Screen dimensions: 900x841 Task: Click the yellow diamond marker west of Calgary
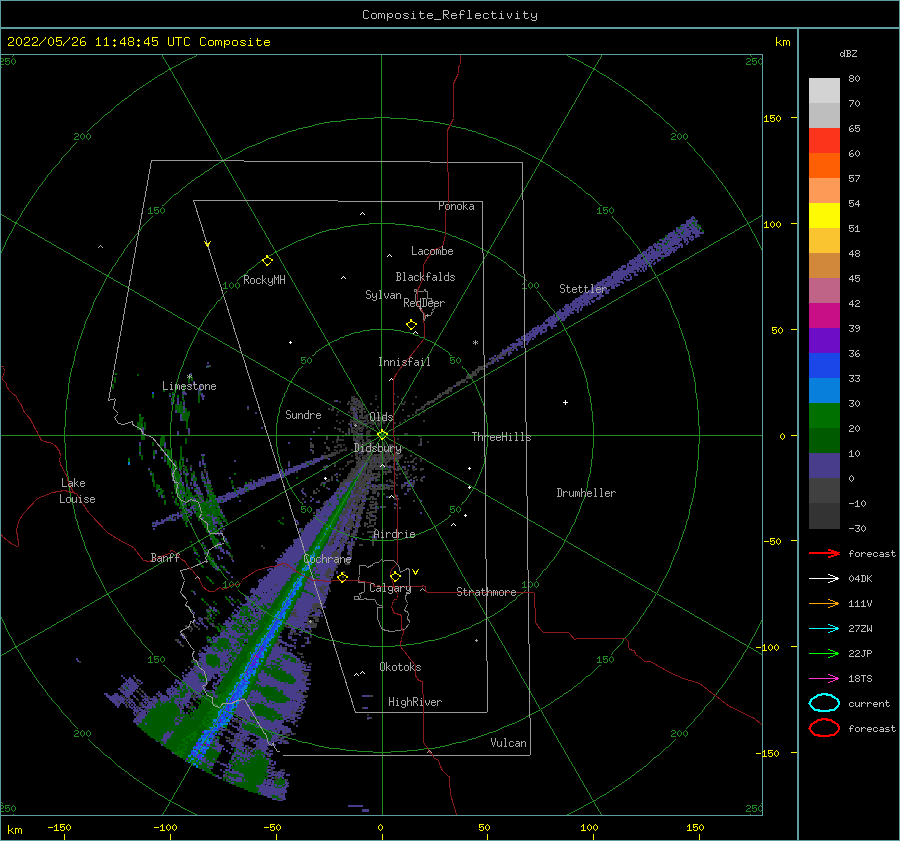tap(343, 577)
